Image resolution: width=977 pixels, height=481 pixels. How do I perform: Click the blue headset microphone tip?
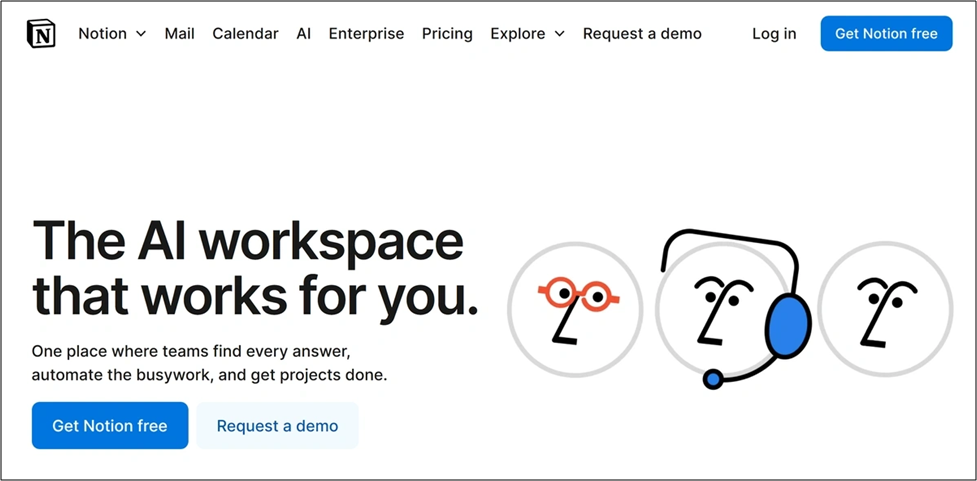pyautogui.click(x=713, y=379)
